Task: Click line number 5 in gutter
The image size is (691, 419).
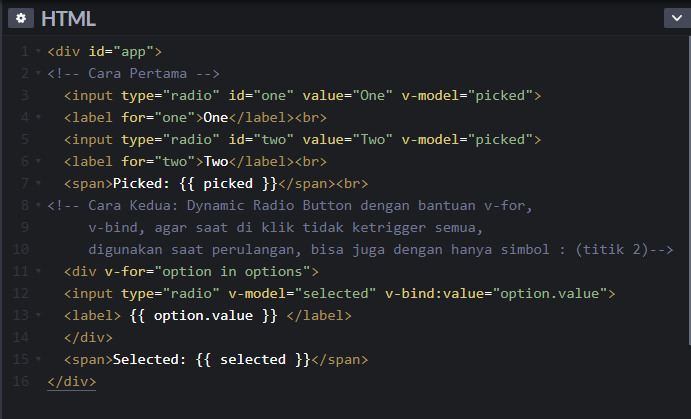Action: click(25, 140)
